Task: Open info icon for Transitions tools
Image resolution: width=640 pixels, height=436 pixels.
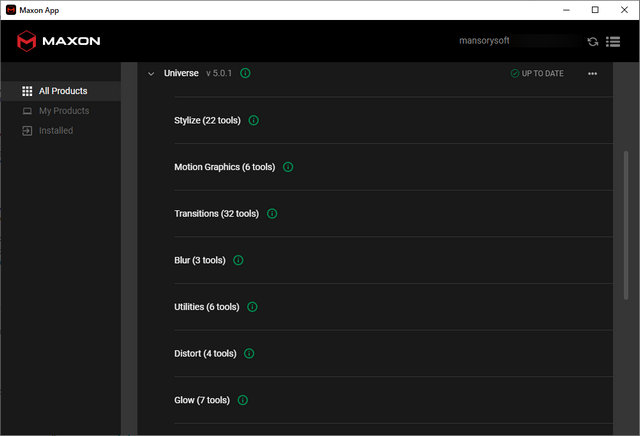Action: coord(272,214)
